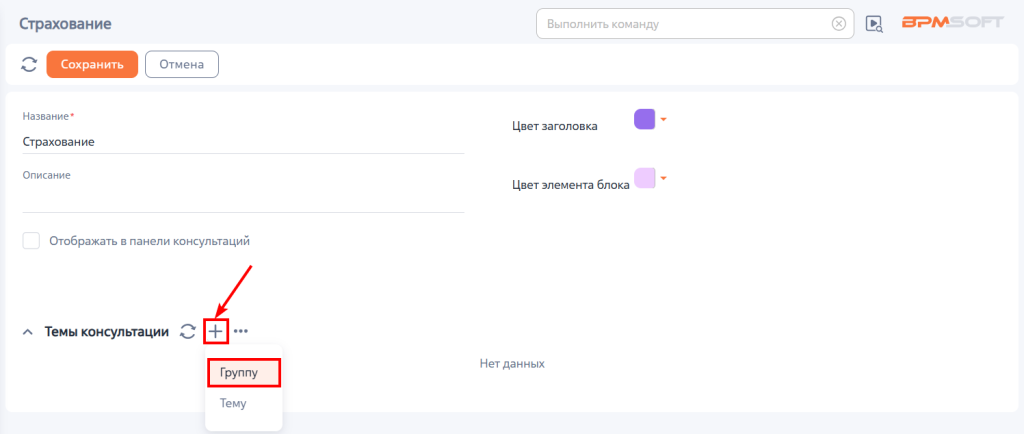Open Цвет элемента блока dropdown arrow
This screenshot has width=1024, height=434.
pos(664,178)
